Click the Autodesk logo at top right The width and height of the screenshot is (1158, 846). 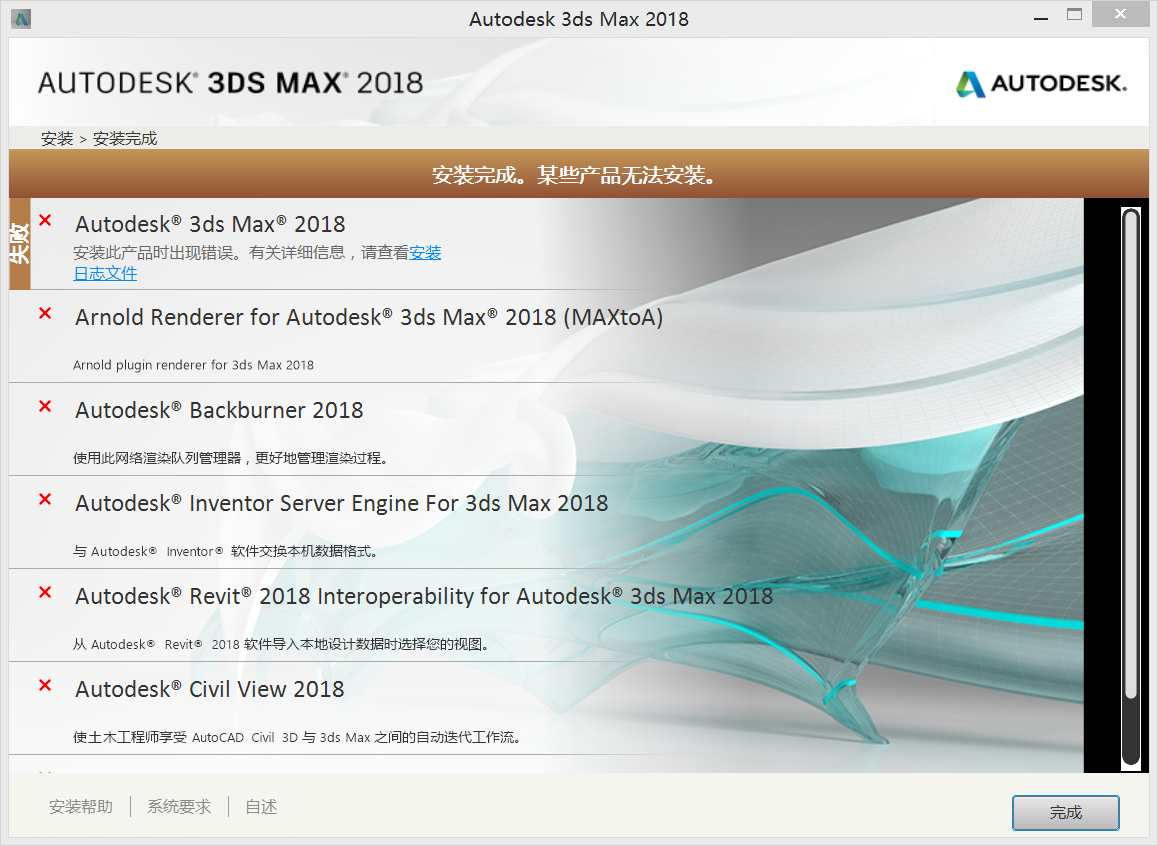pyautogui.click(x=1041, y=83)
